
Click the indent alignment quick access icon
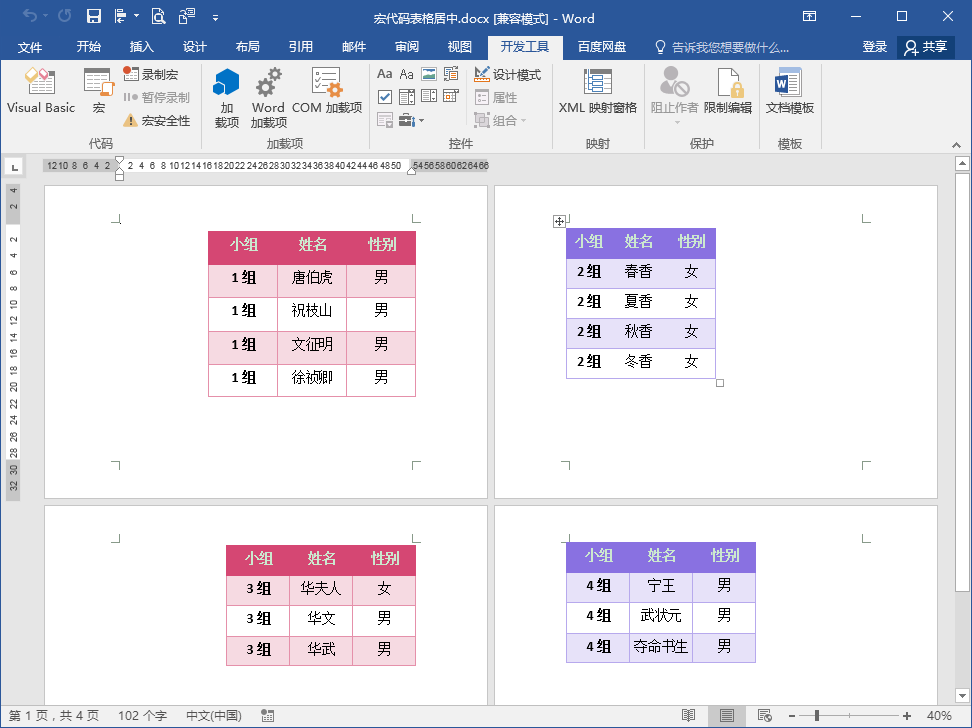[x=121, y=17]
